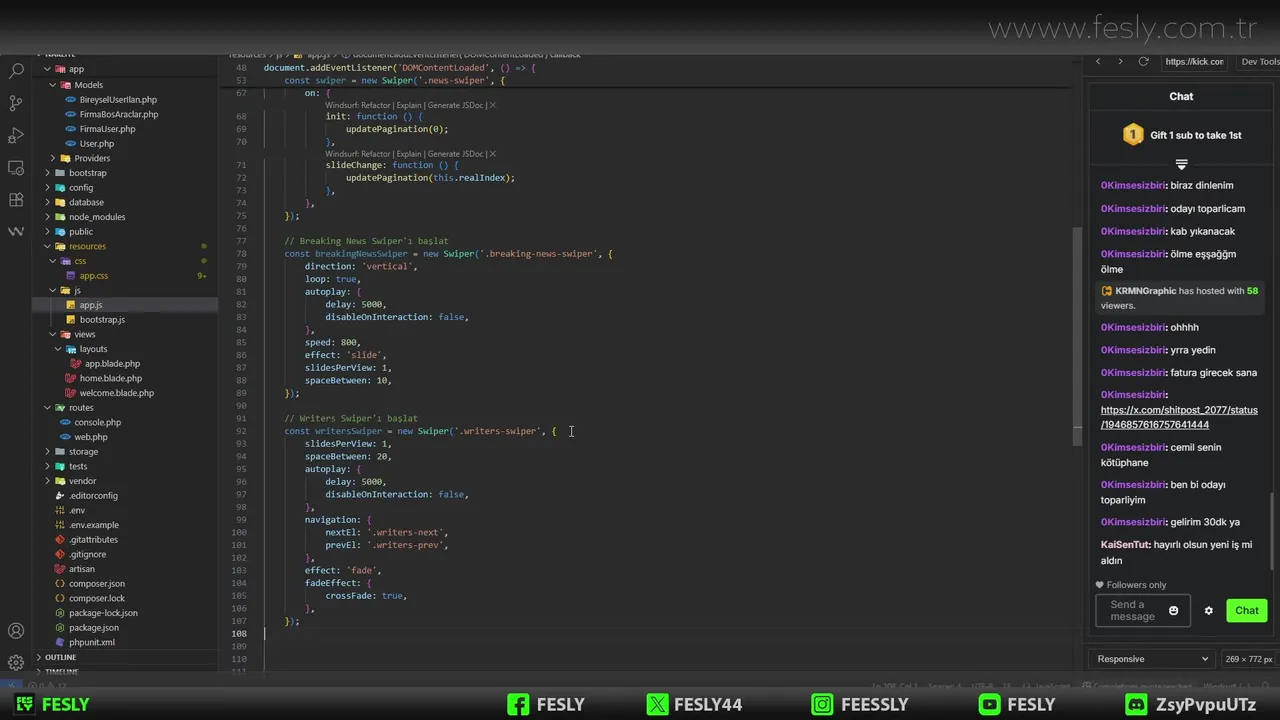Open User.php in Models

point(97,144)
